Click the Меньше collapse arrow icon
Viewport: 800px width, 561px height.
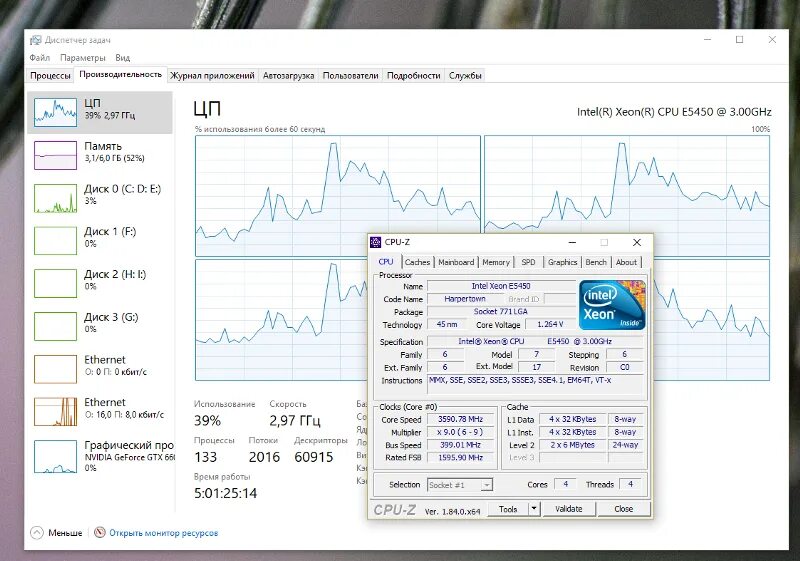pyautogui.click(x=37, y=533)
